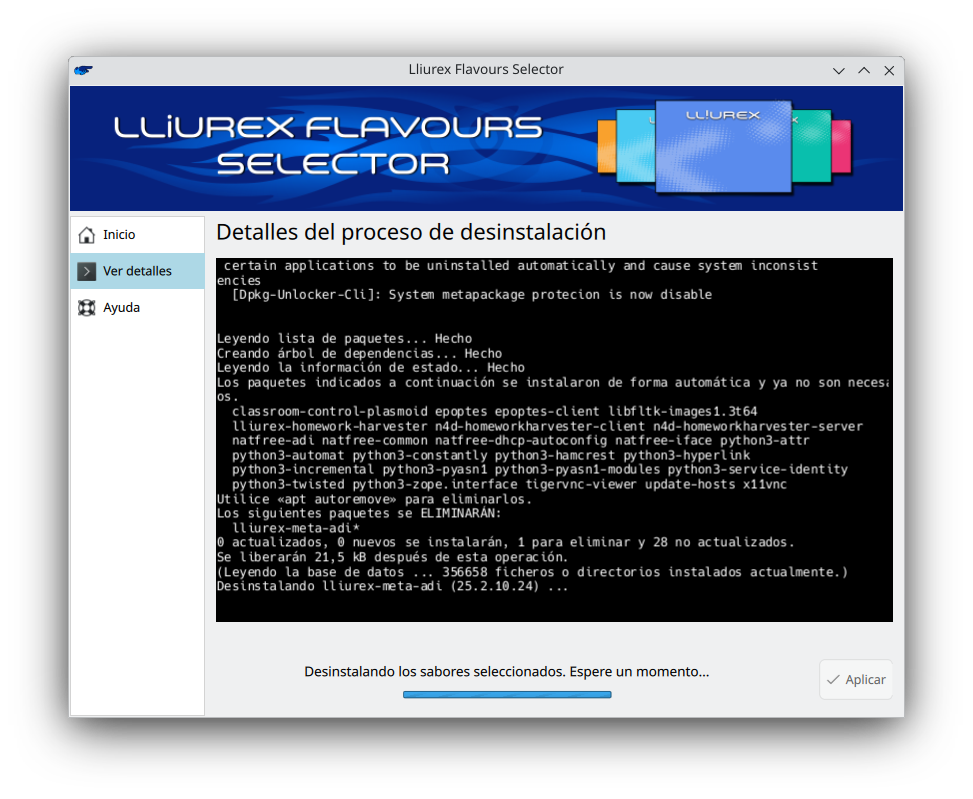Maximize the Lliurex Flavours Selector window
The width and height of the screenshot is (973, 799).
point(864,70)
